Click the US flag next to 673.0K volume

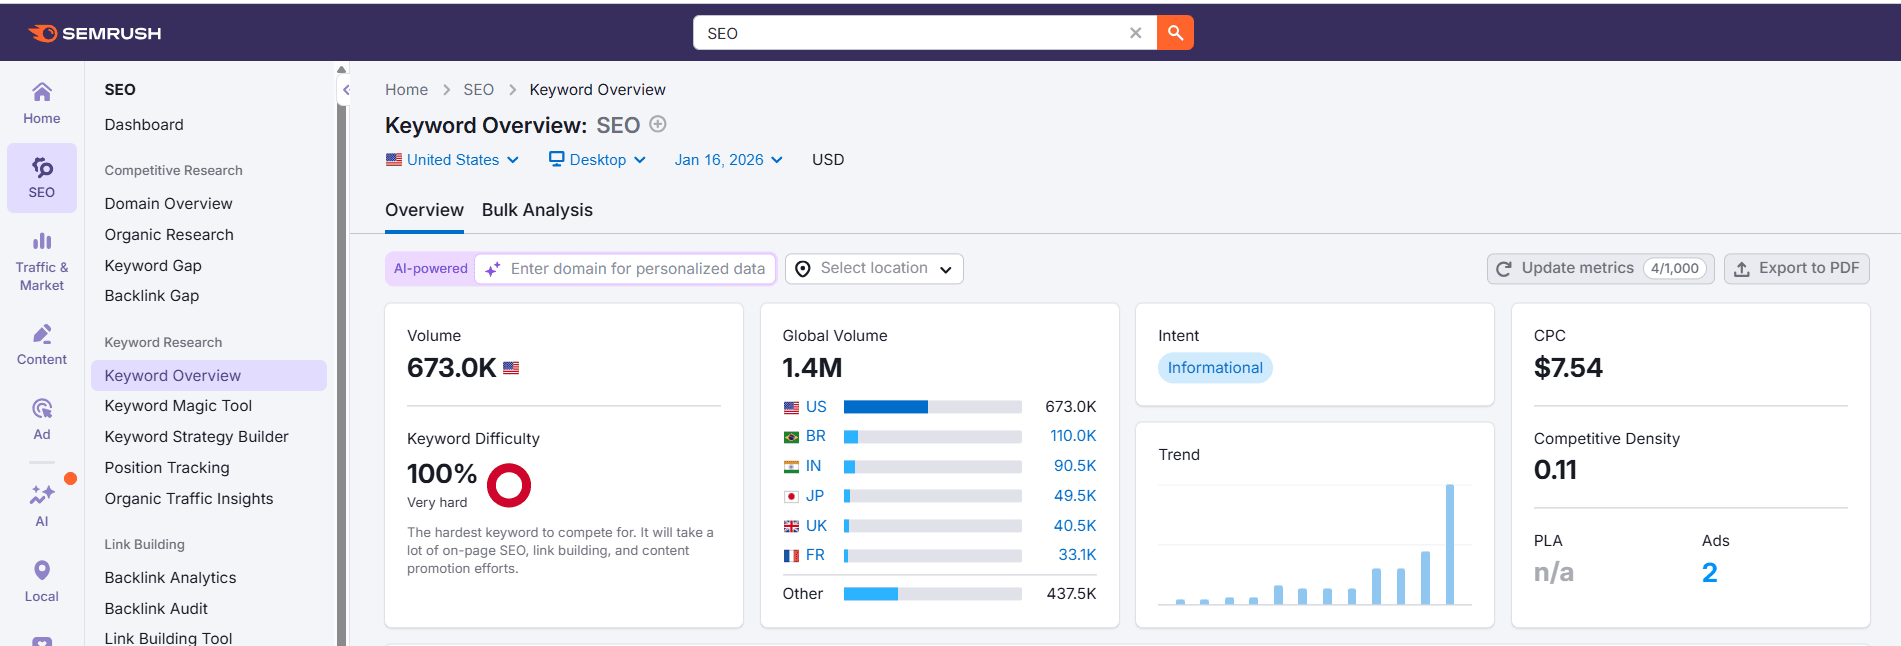511,368
